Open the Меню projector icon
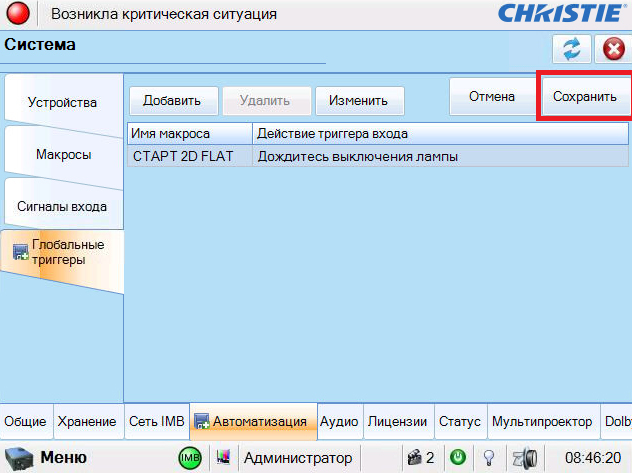632x473 pixels. (x=19, y=458)
